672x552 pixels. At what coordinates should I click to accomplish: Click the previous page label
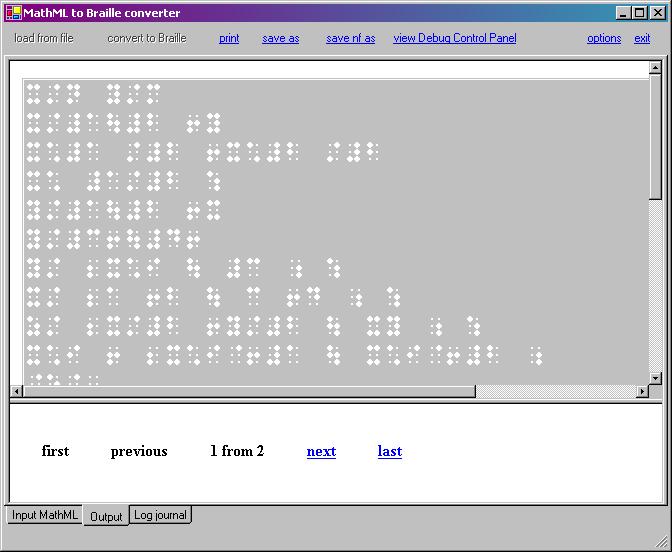[x=139, y=451]
